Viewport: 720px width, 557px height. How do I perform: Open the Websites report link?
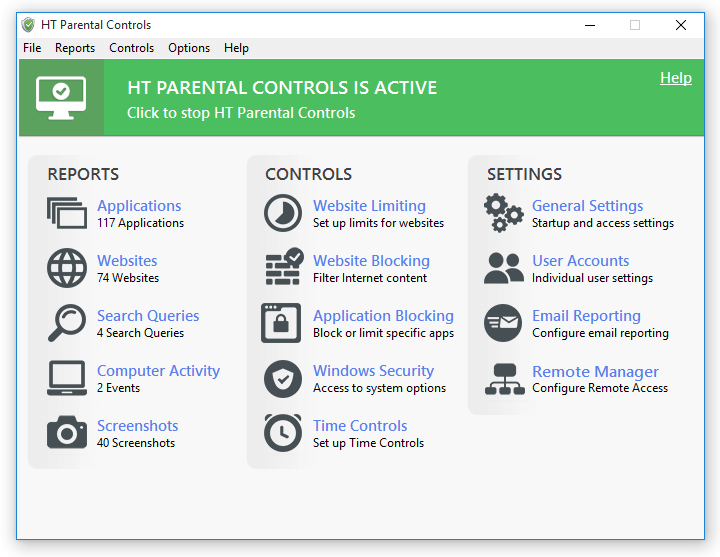point(127,261)
